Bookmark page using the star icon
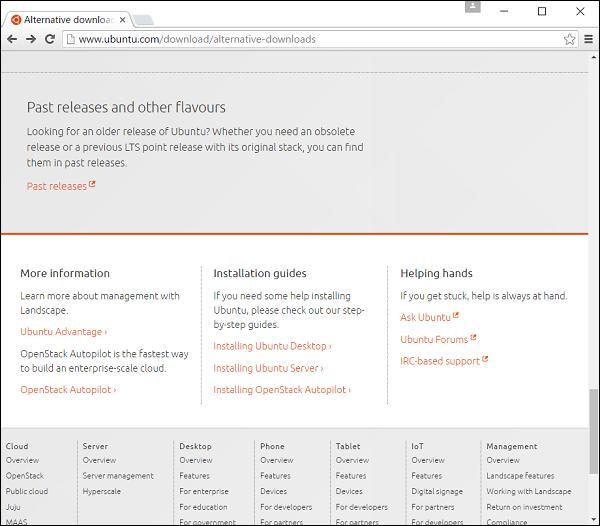 tap(569, 39)
